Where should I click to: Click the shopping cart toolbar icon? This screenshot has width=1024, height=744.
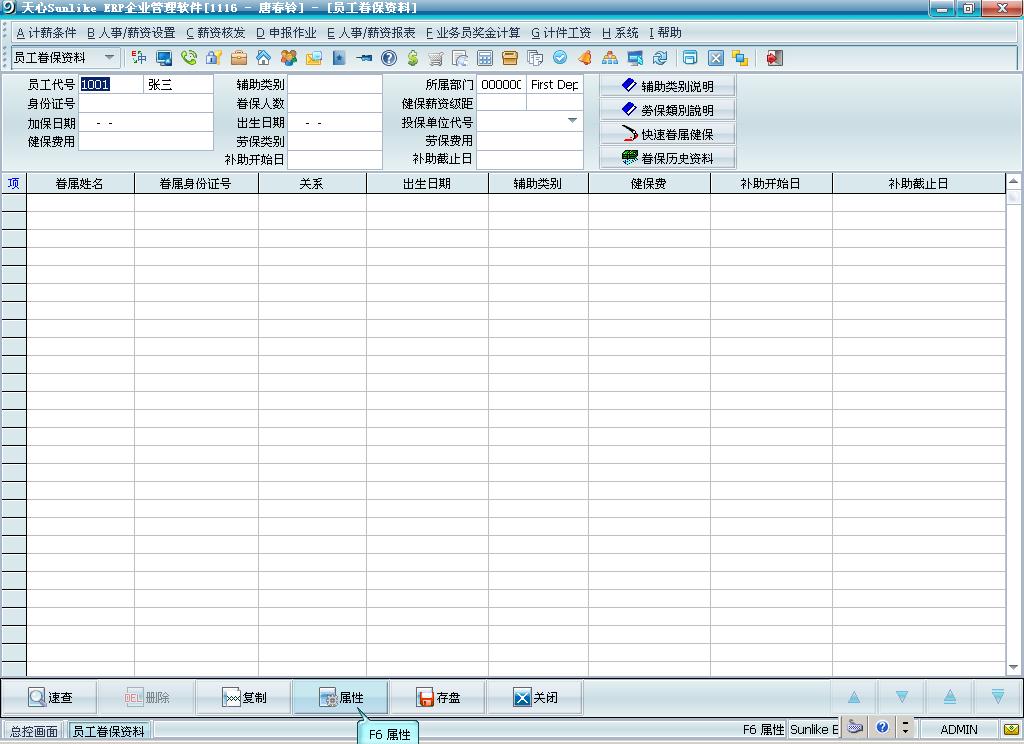point(436,58)
